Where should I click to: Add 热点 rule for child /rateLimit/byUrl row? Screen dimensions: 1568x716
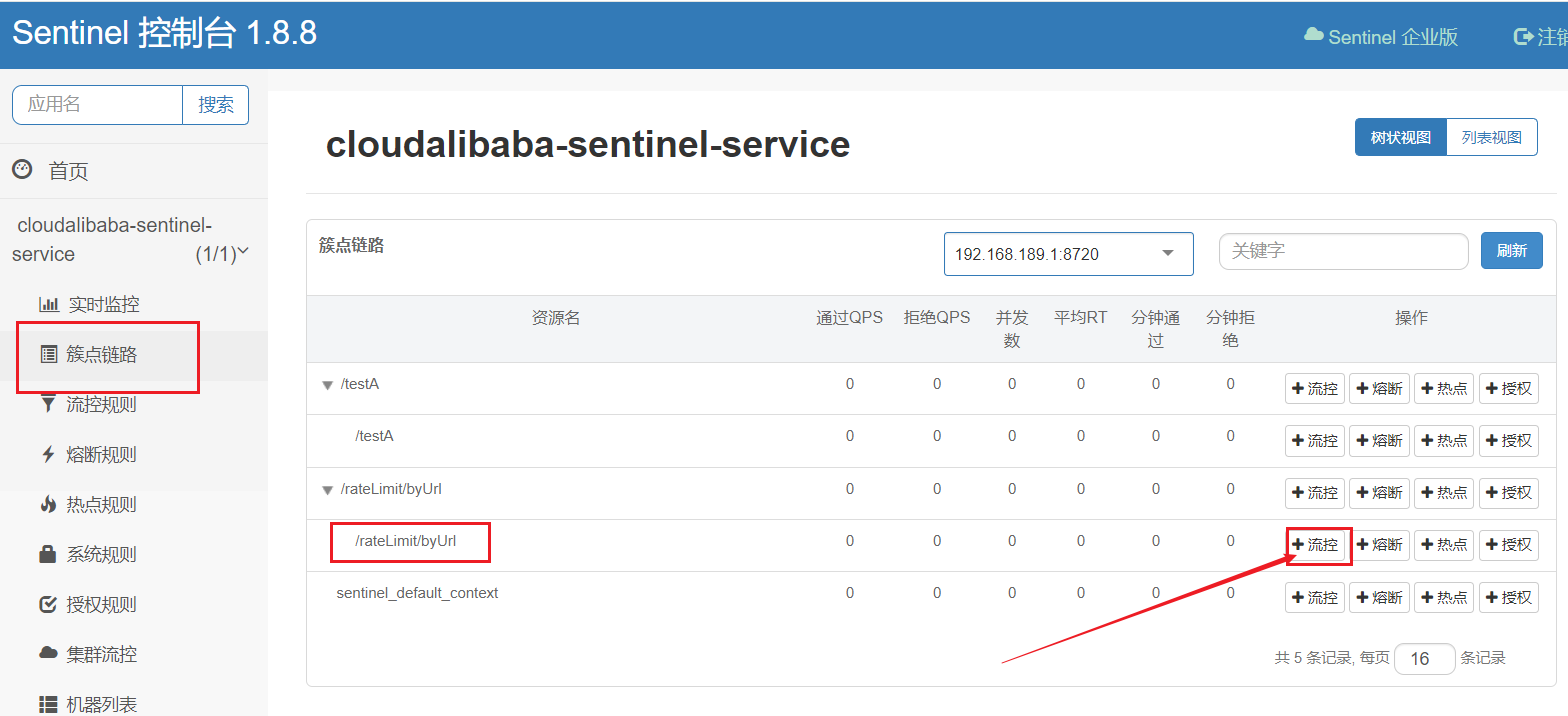(x=1444, y=545)
